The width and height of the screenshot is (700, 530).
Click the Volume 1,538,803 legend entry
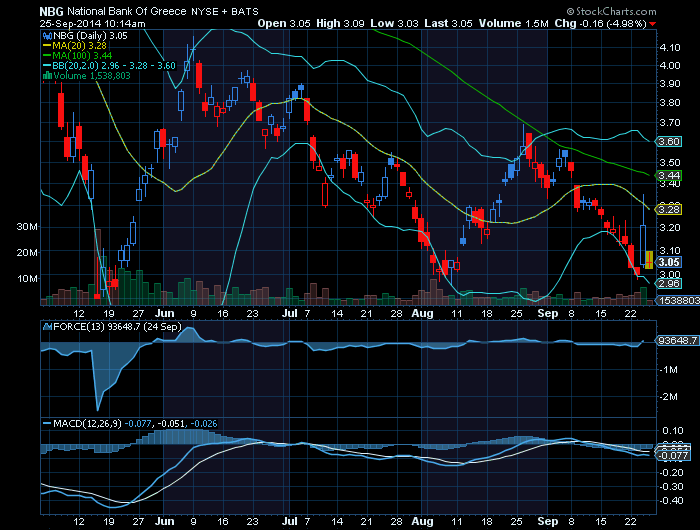[x=87, y=76]
